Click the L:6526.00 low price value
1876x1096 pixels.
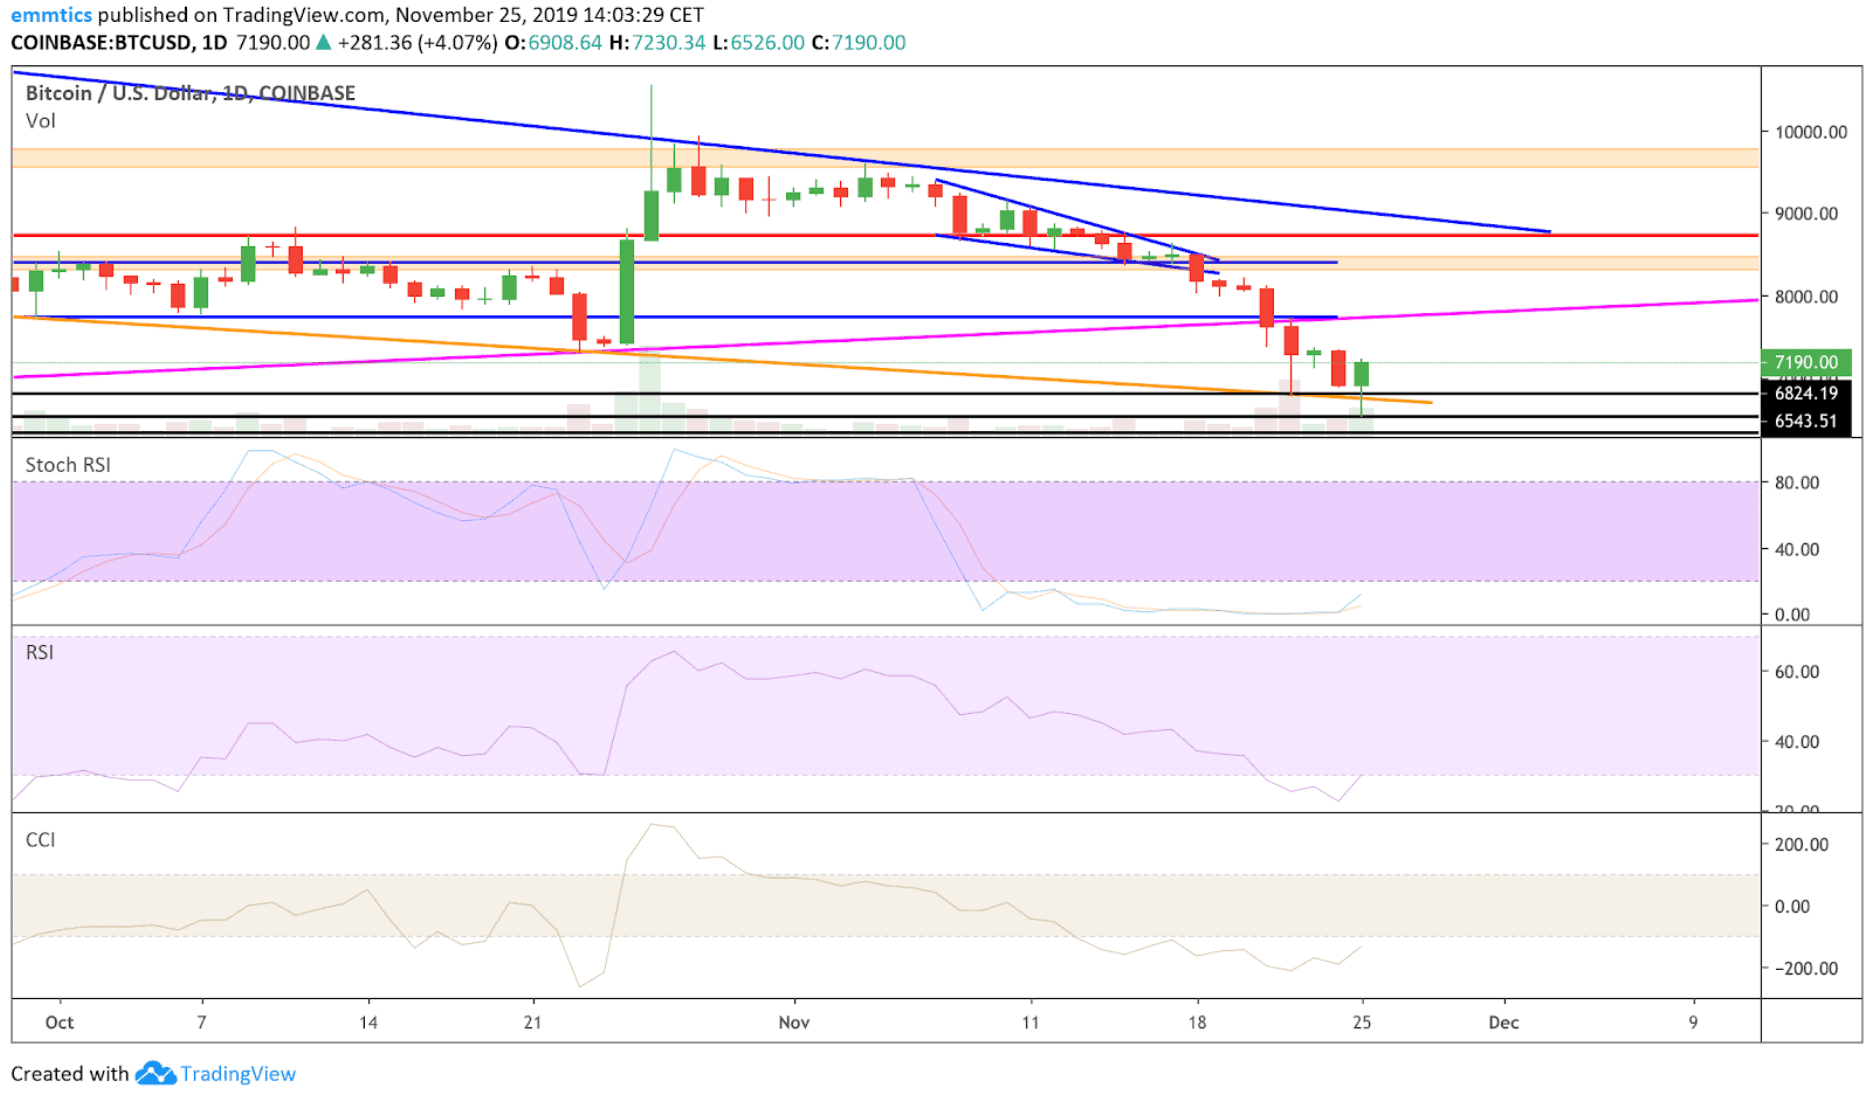click(x=759, y=43)
